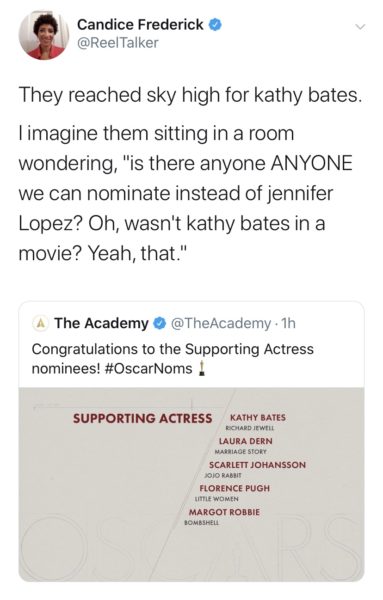Click the Candice Frederick display name

tap(140, 24)
